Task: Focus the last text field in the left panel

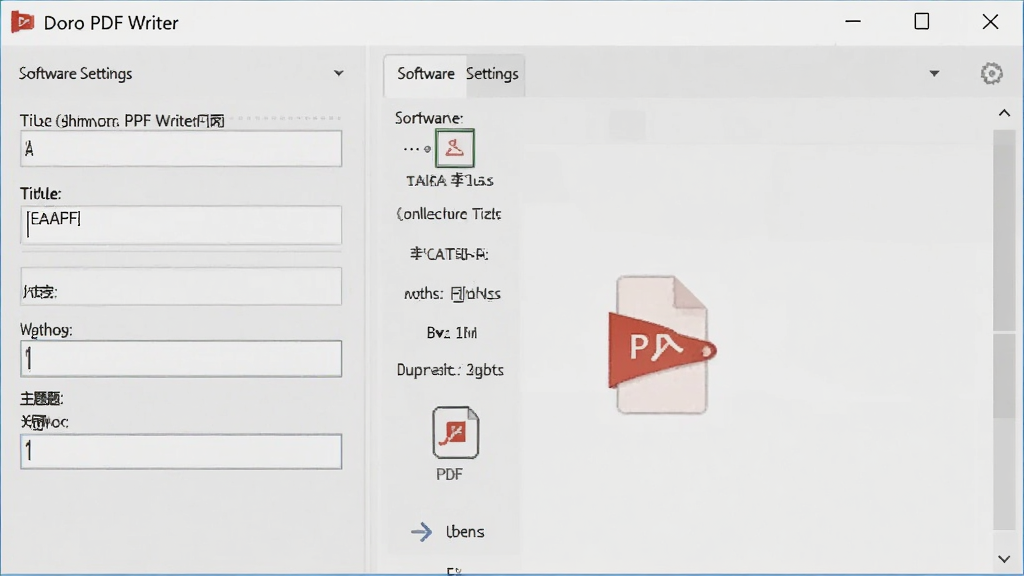Action: 181,451
